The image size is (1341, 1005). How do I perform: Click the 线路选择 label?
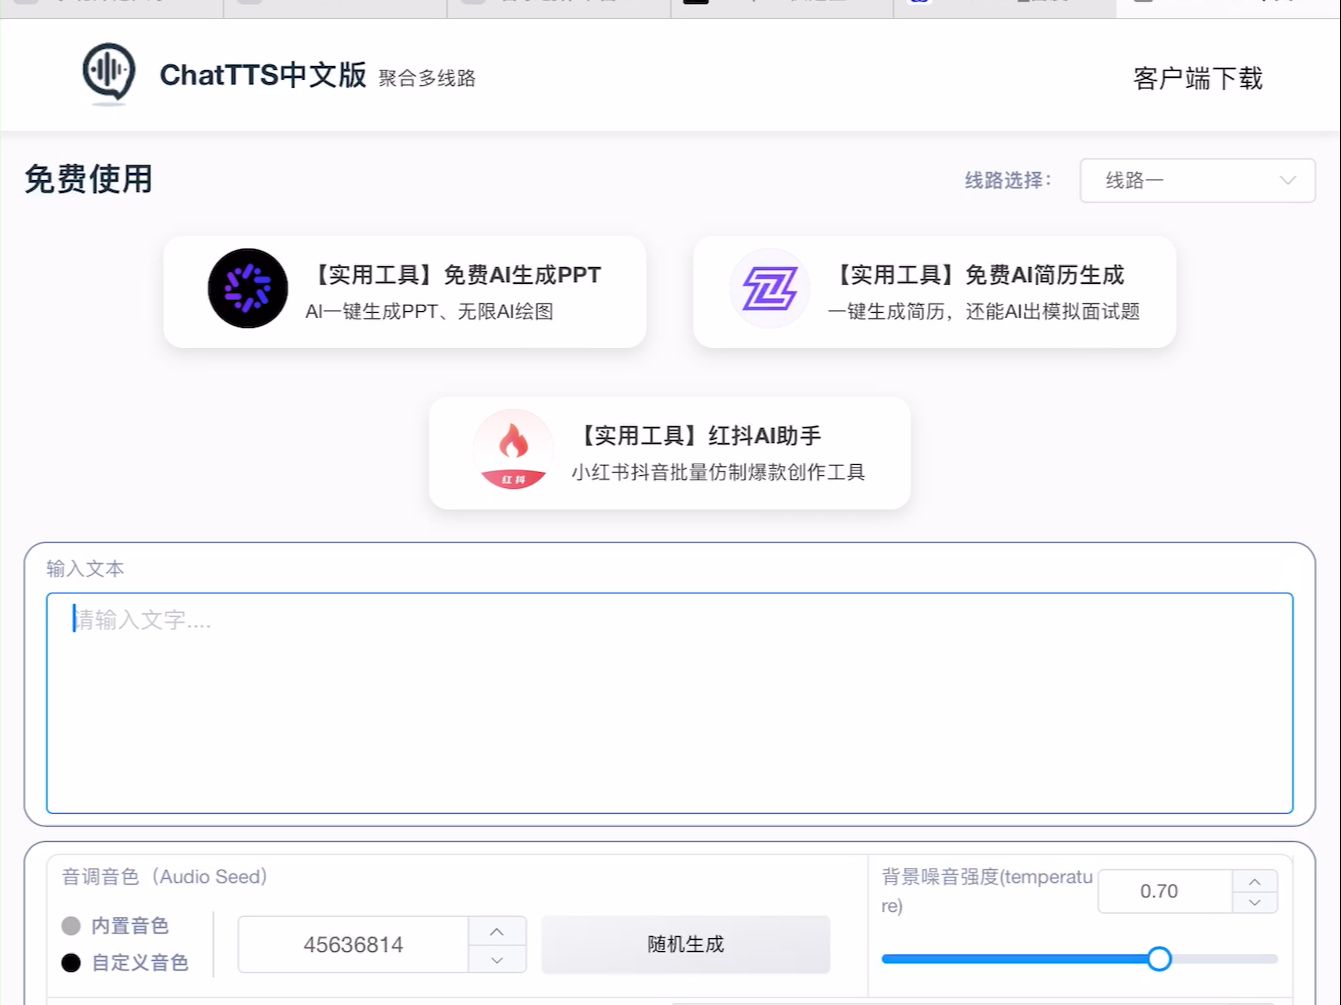[x=1008, y=180]
